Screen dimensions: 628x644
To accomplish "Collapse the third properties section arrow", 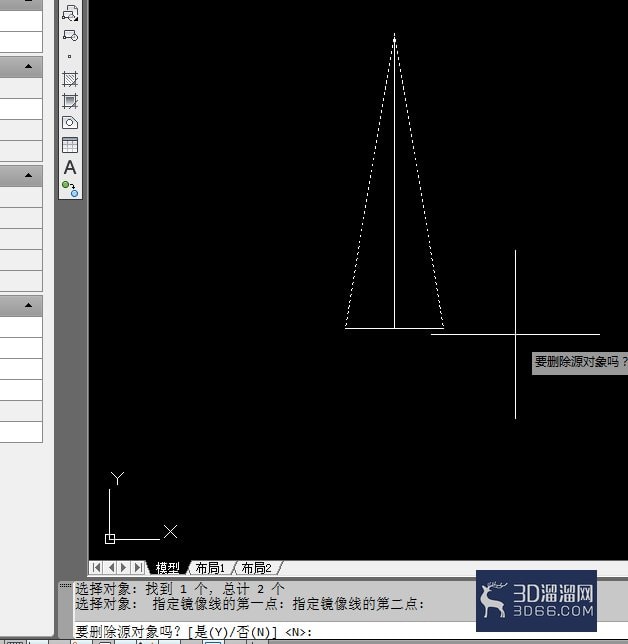I will coord(28,305).
